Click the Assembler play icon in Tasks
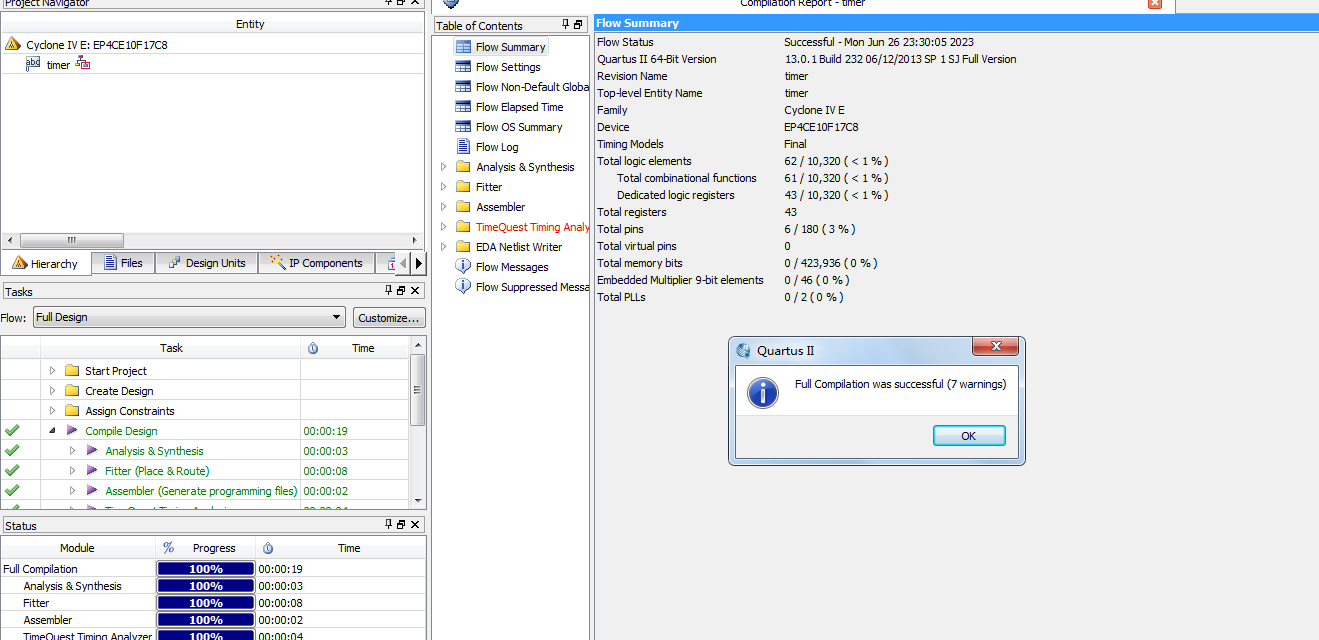The height and width of the screenshot is (640, 1319). [92, 491]
